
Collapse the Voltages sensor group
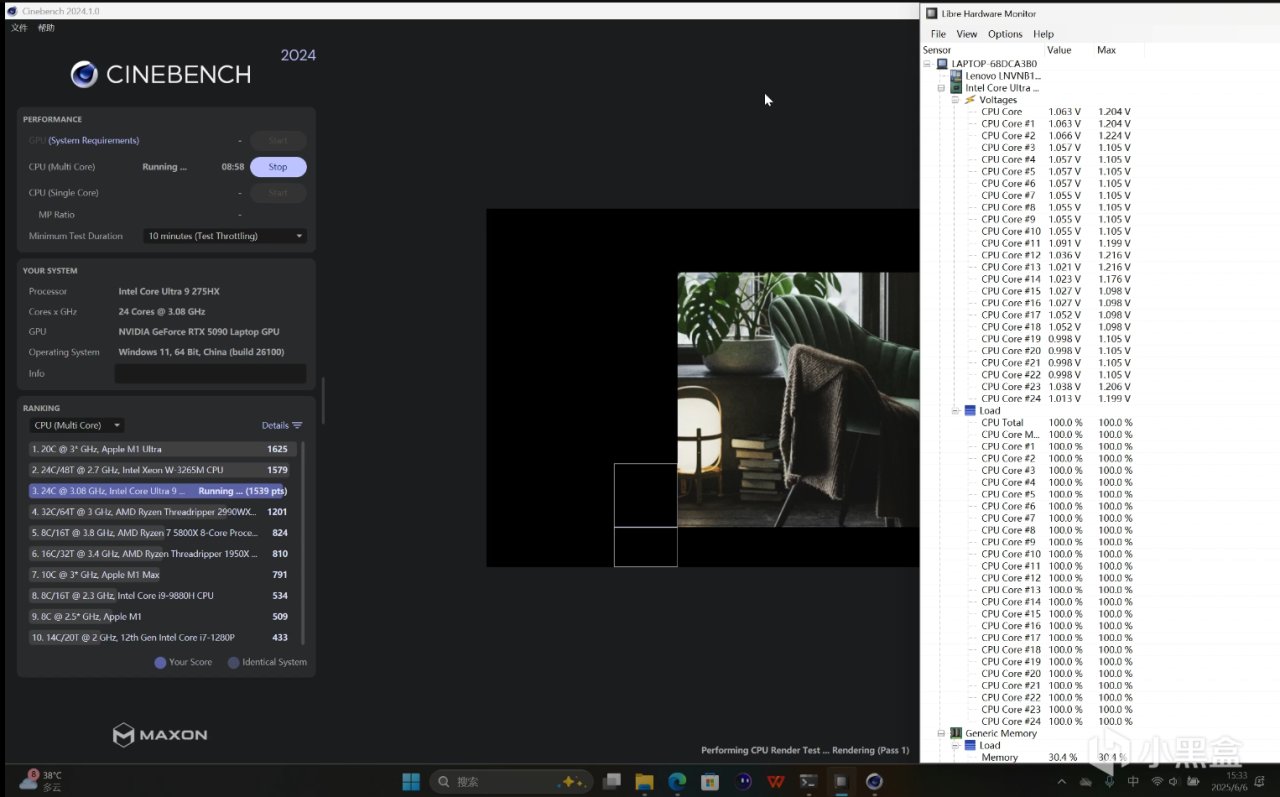955,100
